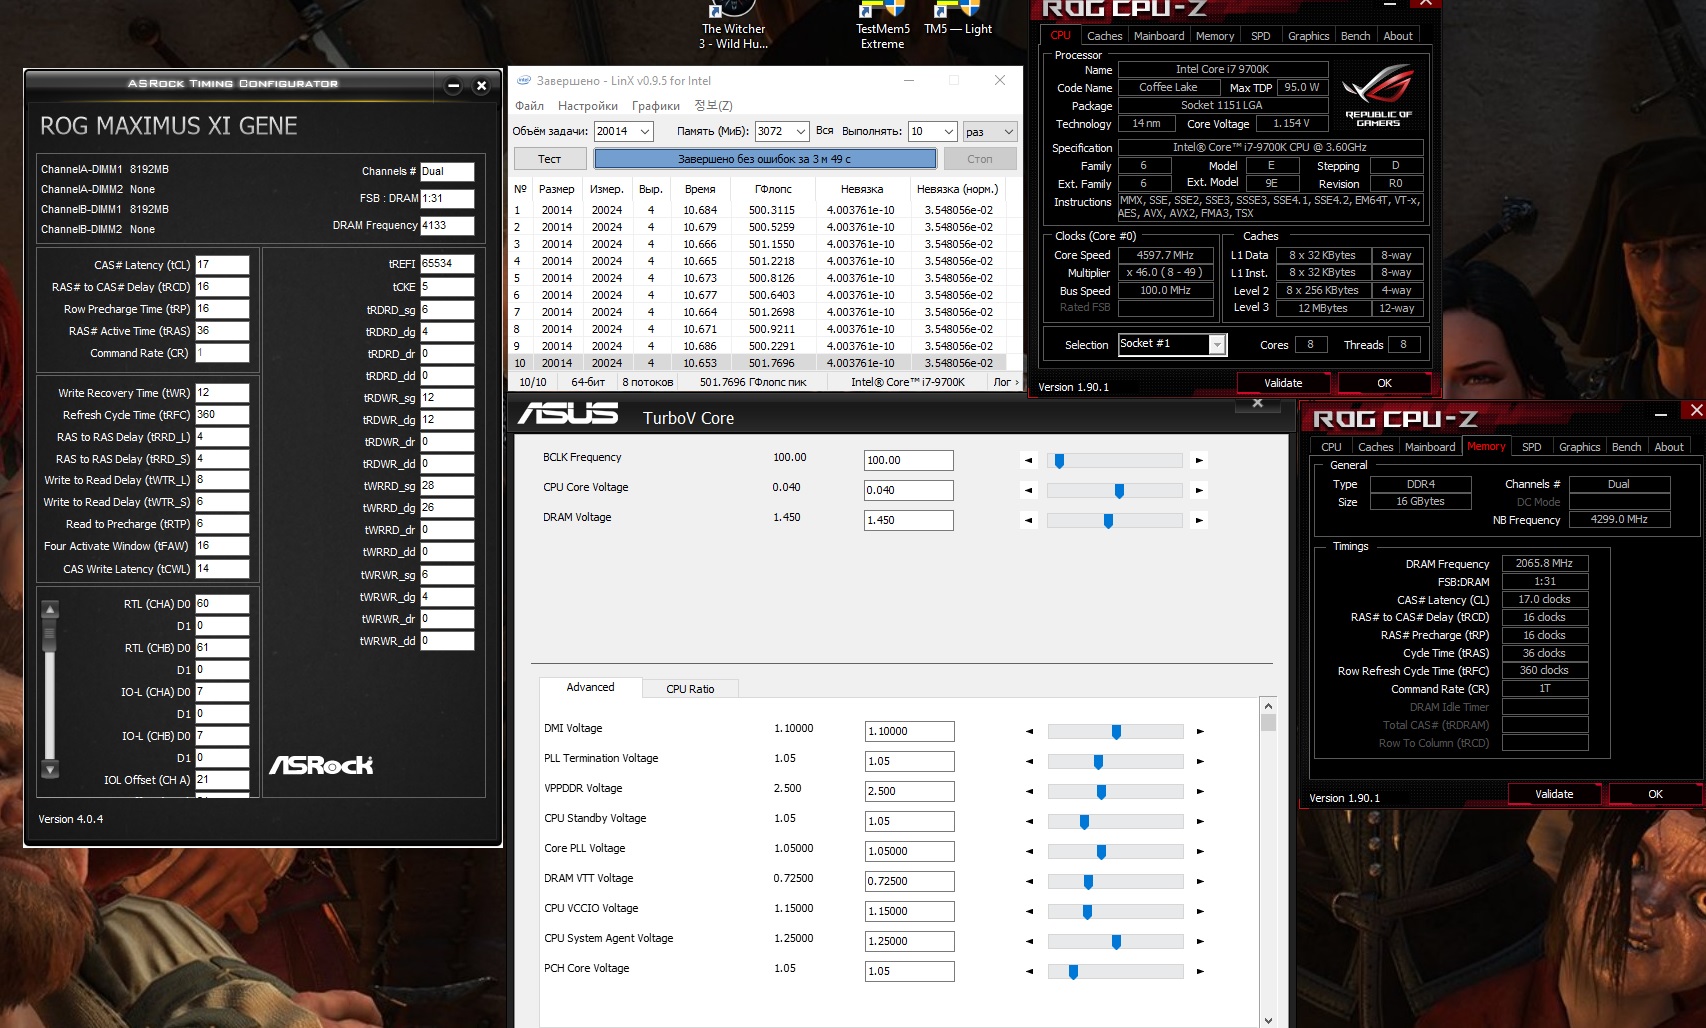Adjust the CPU System Agent Voltage slider
The width and height of the screenshot is (1706, 1028).
[x=1115, y=942]
